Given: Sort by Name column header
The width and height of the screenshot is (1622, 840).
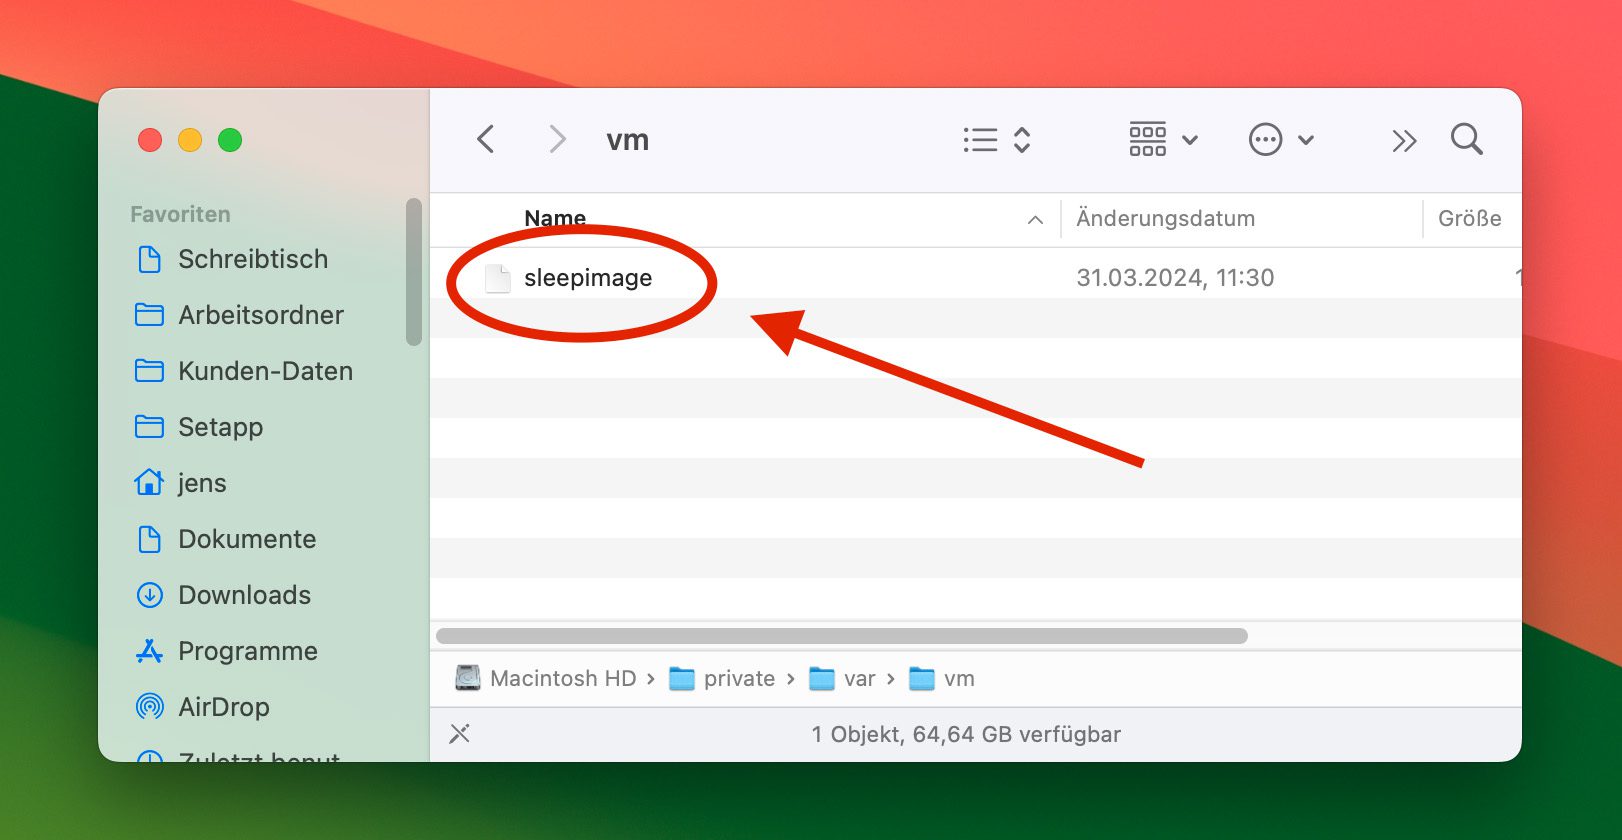Looking at the screenshot, I should 555,219.
